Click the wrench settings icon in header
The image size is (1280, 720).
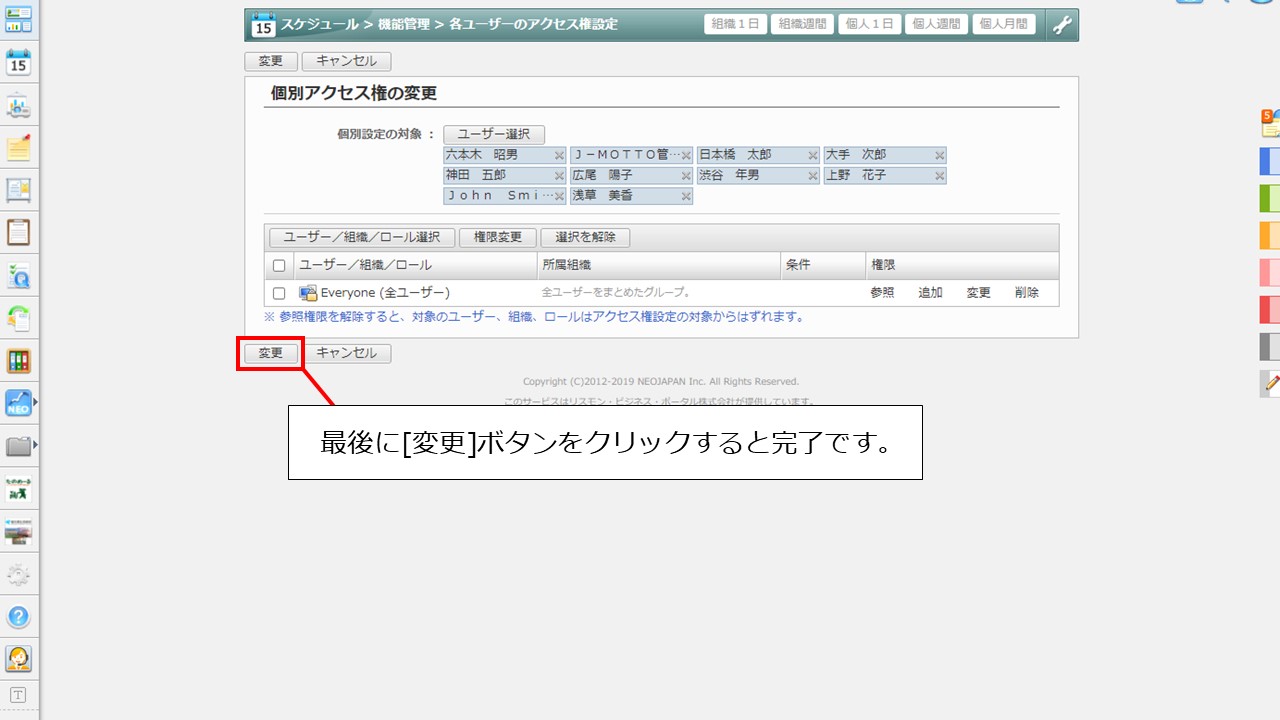[1062, 25]
